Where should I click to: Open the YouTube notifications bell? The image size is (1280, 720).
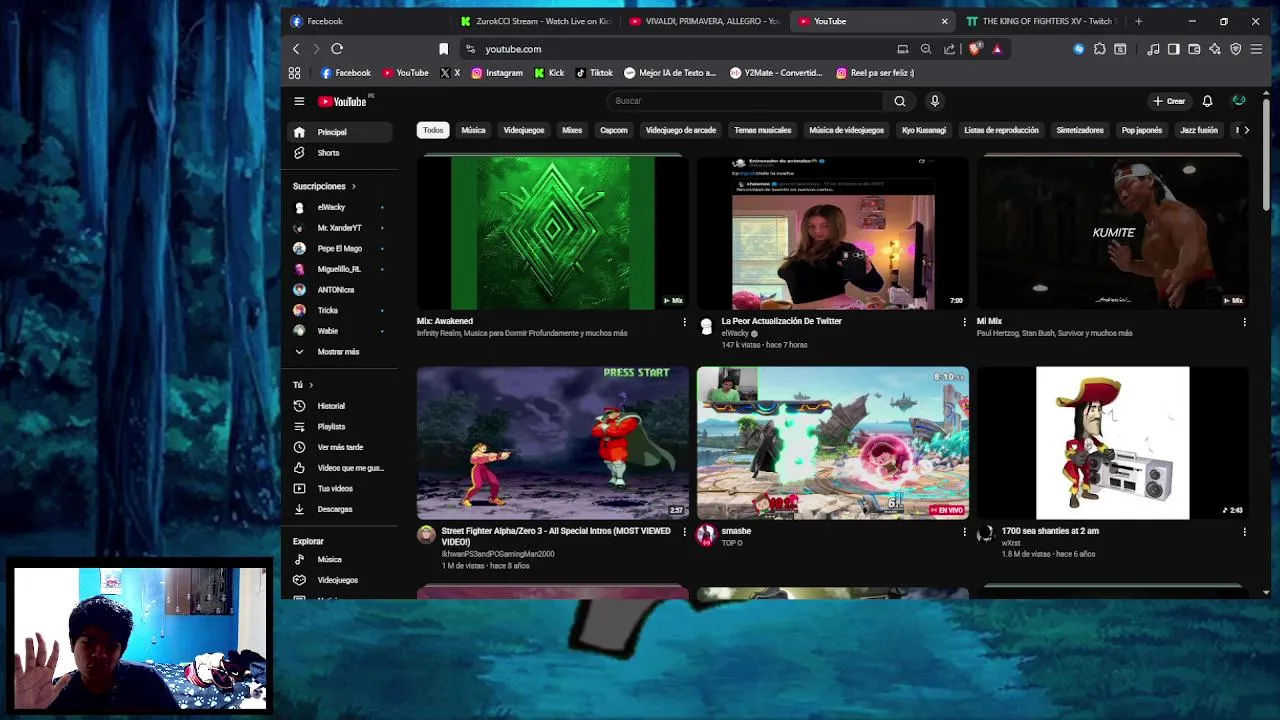(1207, 101)
